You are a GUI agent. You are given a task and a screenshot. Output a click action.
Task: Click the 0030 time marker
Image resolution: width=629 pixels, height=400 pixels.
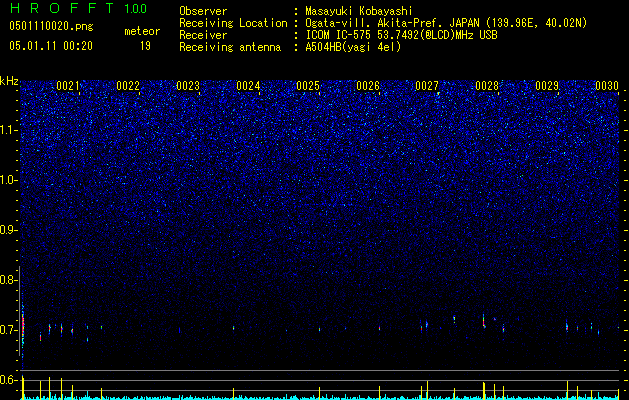[607, 86]
